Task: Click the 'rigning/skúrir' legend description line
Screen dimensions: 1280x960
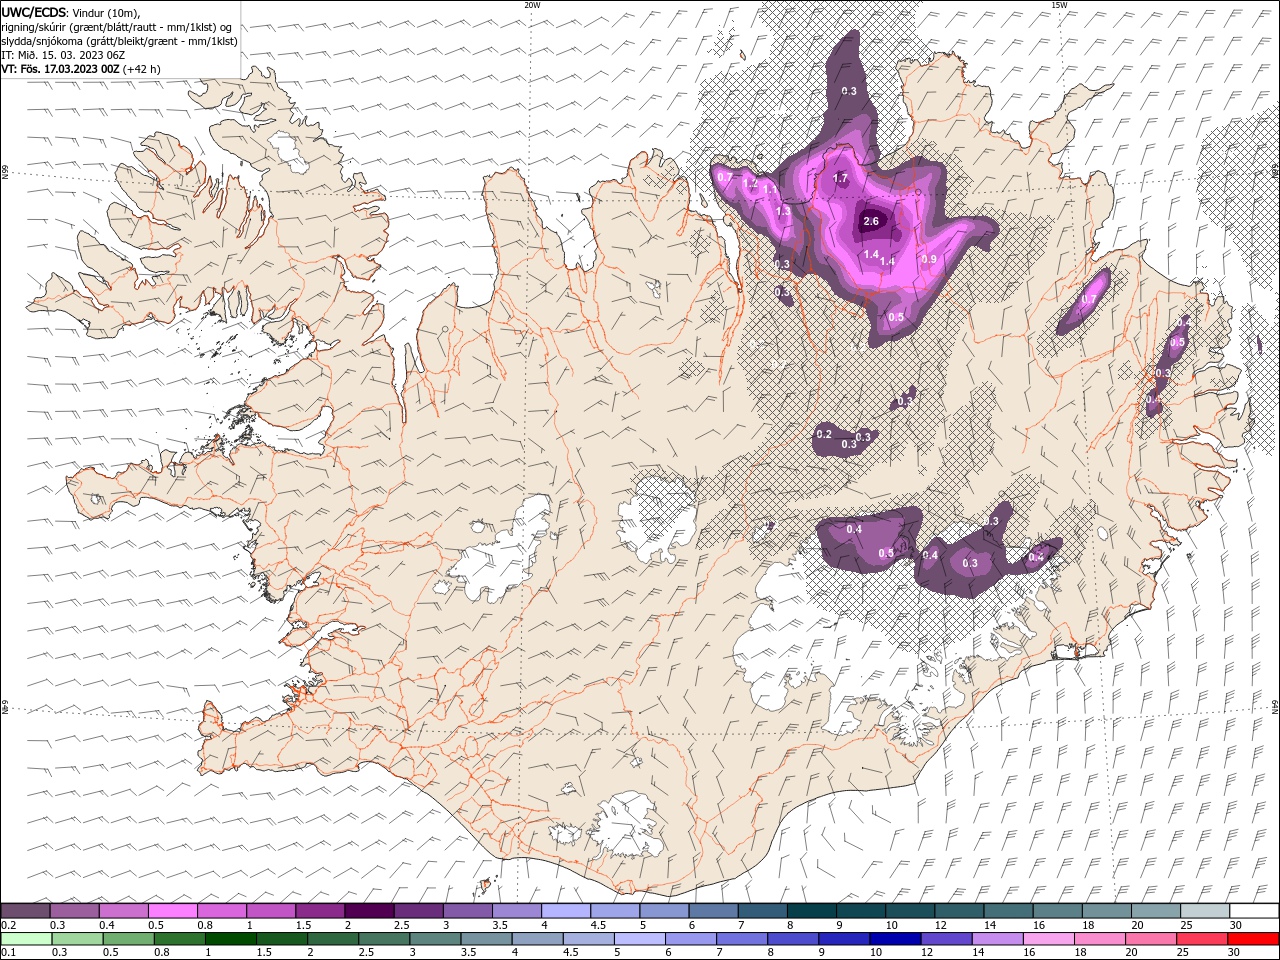Action: click(116, 27)
